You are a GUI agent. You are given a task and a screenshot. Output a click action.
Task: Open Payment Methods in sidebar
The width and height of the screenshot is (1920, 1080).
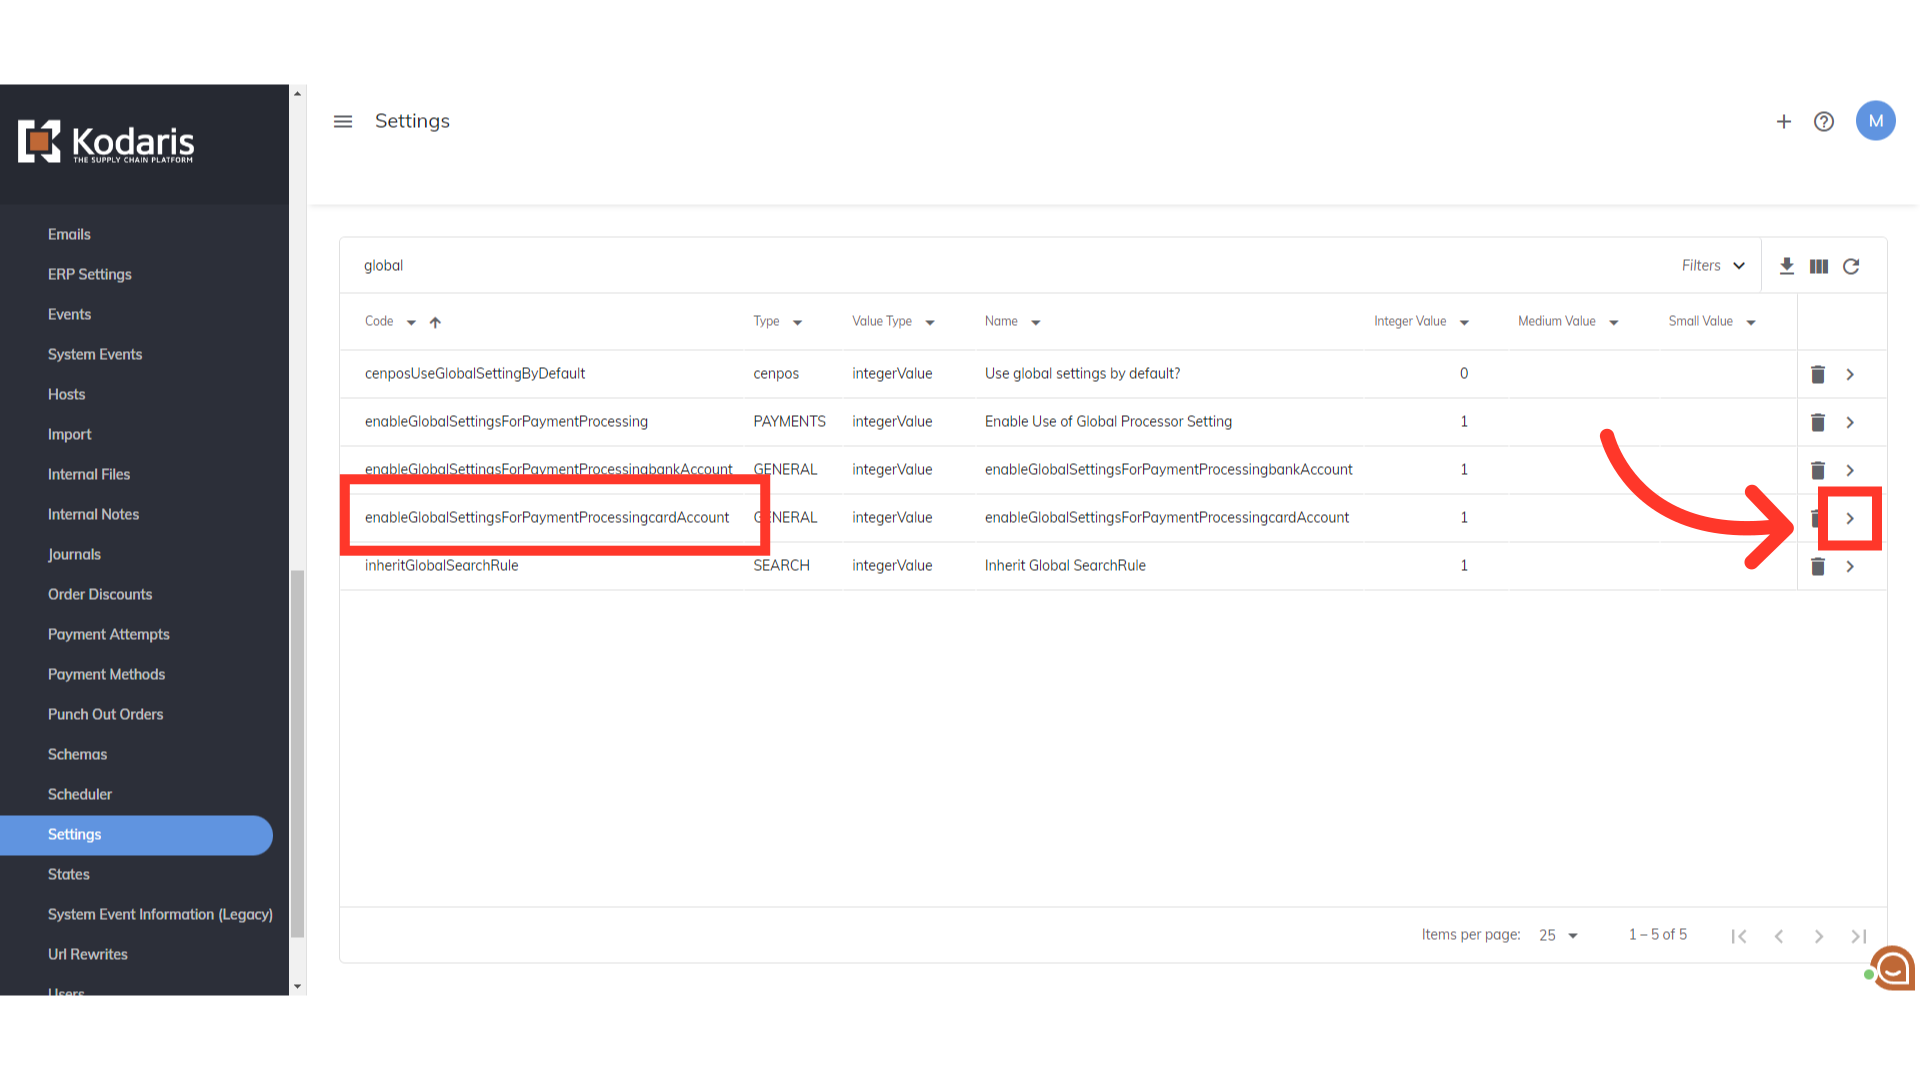pos(106,674)
